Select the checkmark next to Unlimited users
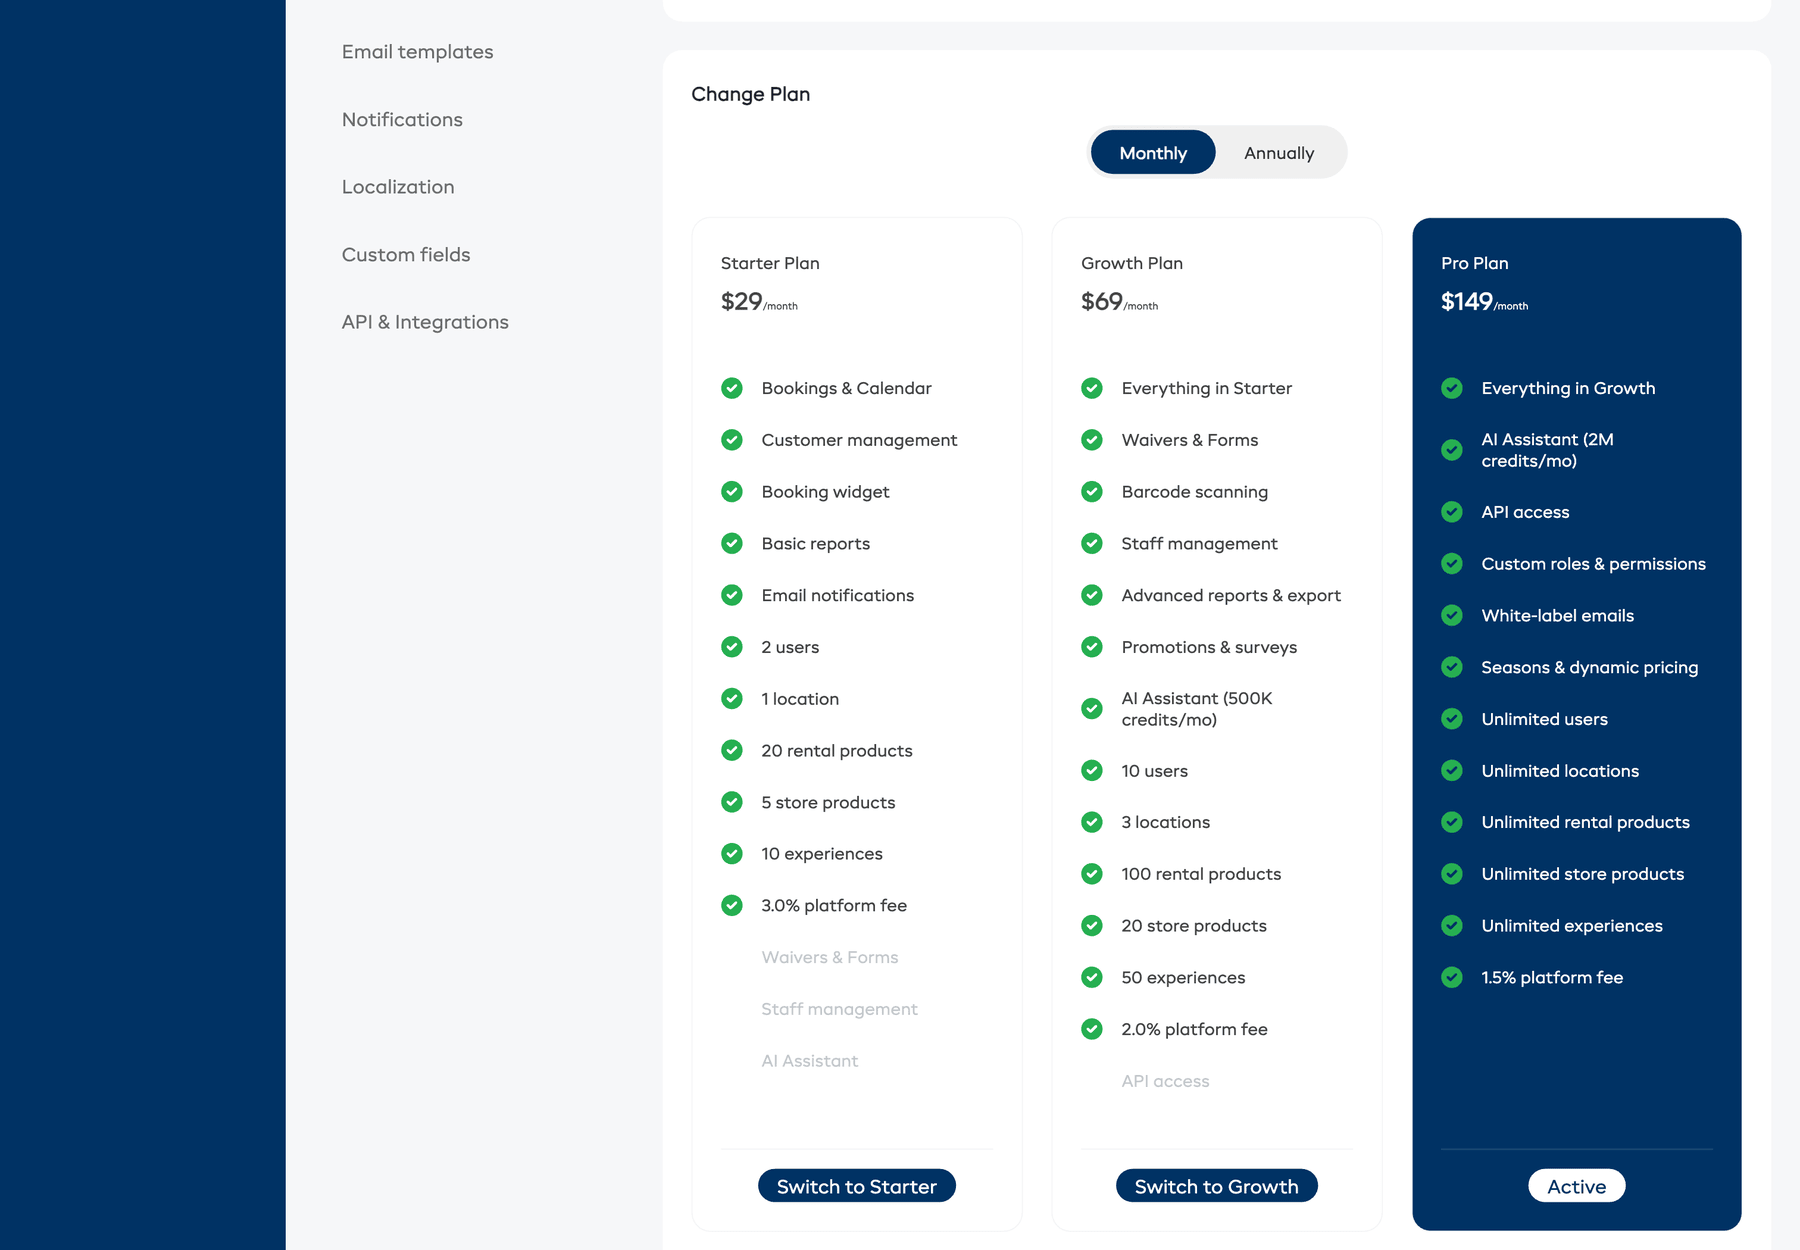 coord(1452,719)
